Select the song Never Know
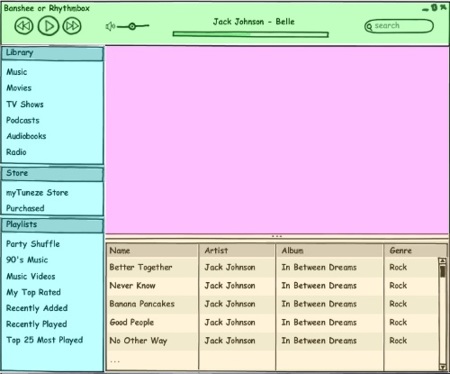Image resolution: width=450 pixels, height=374 pixels. [133, 286]
